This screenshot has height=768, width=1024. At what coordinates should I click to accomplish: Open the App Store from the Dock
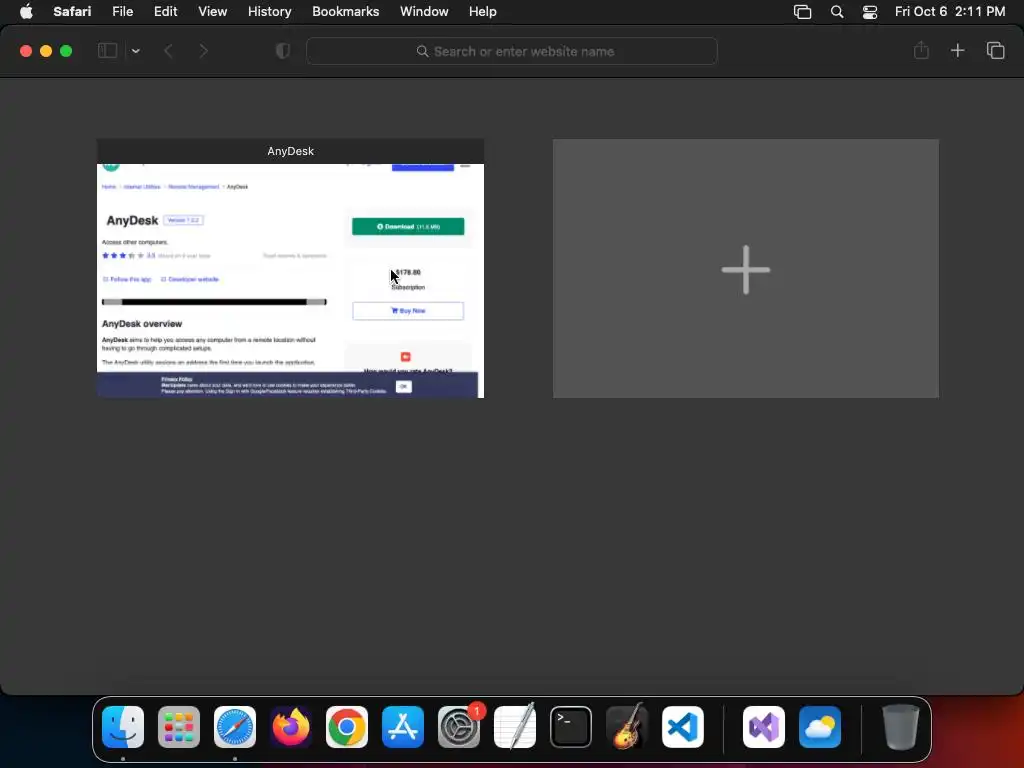click(403, 727)
